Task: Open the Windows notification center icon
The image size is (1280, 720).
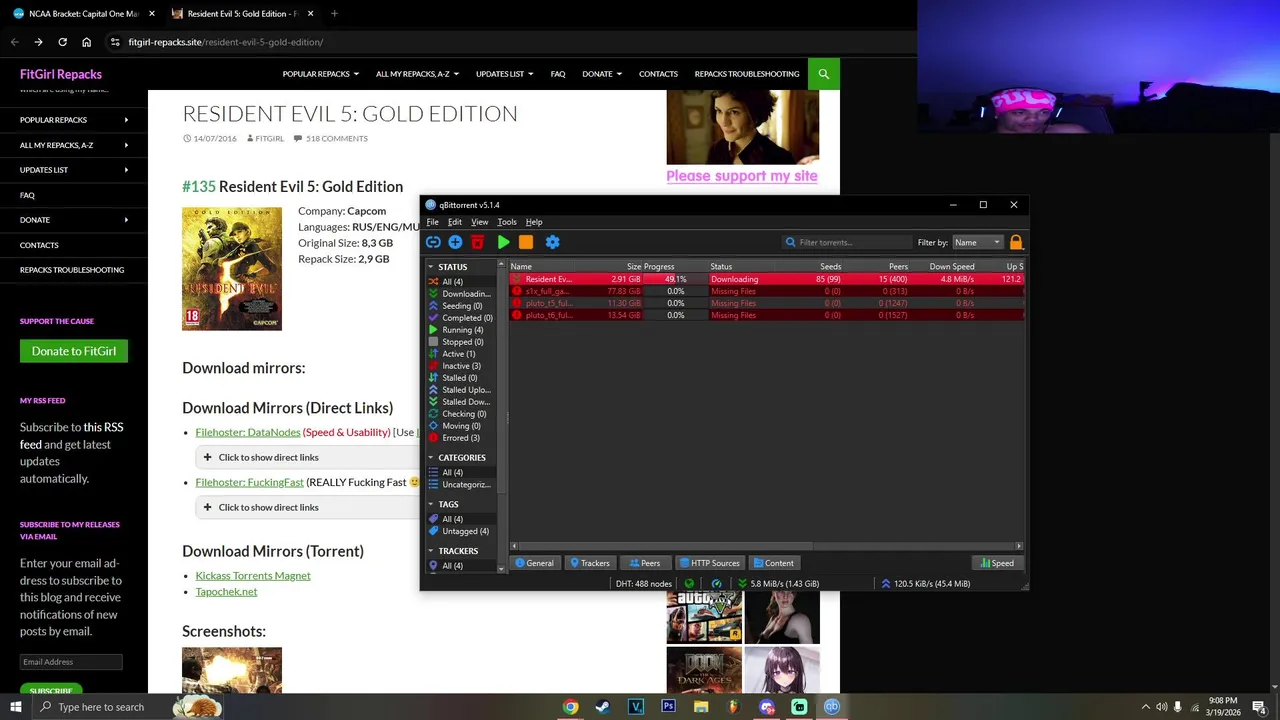Action: point(1259,707)
